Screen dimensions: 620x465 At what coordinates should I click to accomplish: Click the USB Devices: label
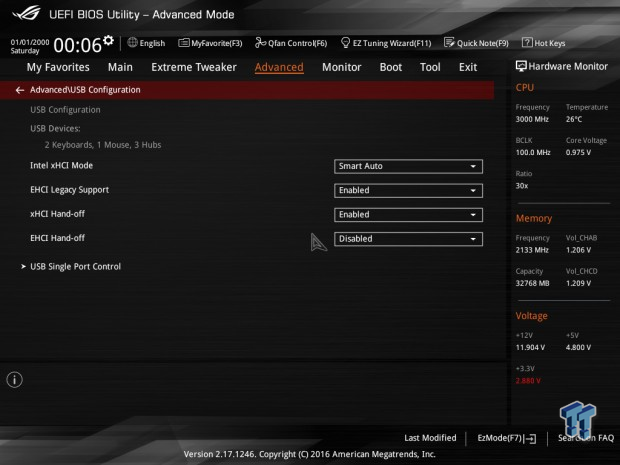(55, 129)
